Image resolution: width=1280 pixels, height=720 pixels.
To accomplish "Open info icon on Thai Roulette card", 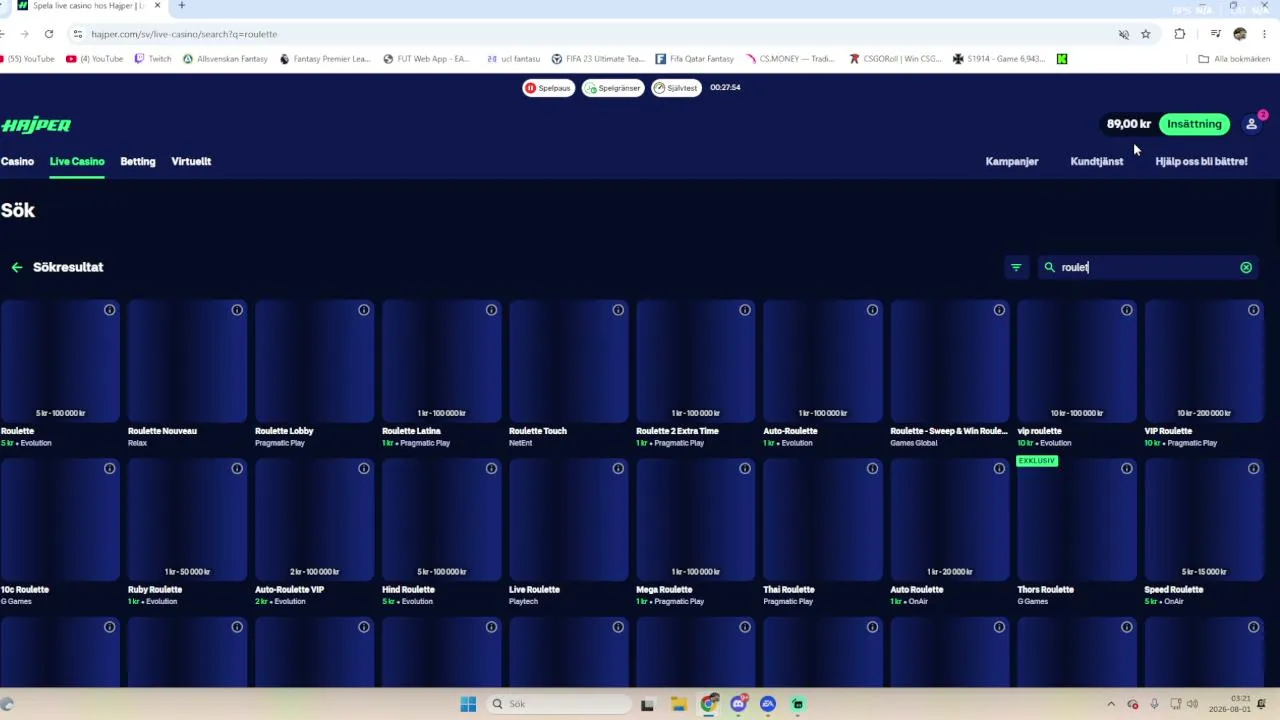I will pyautogui.click(x=872, y=468).
